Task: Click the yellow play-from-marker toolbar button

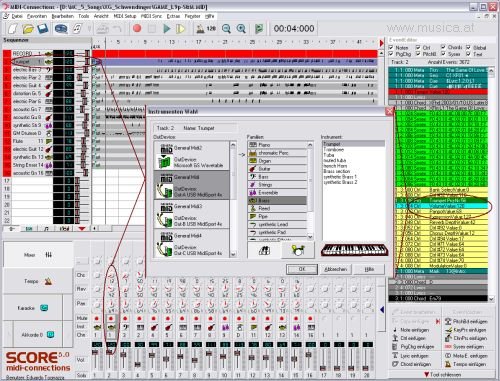Action: 181,29
